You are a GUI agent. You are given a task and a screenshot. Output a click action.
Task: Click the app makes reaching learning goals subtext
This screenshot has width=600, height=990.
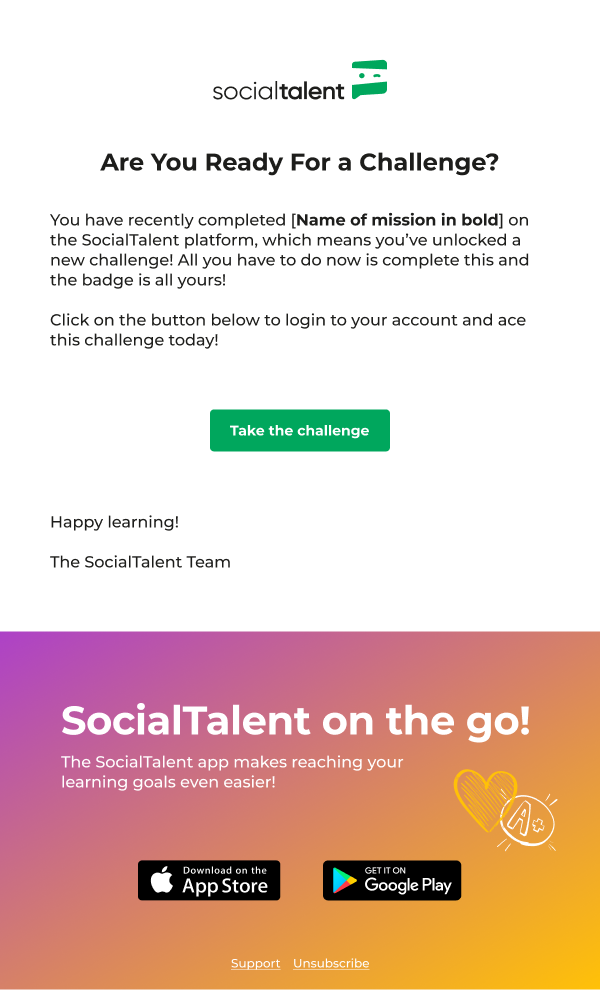(x=232, y=772)
